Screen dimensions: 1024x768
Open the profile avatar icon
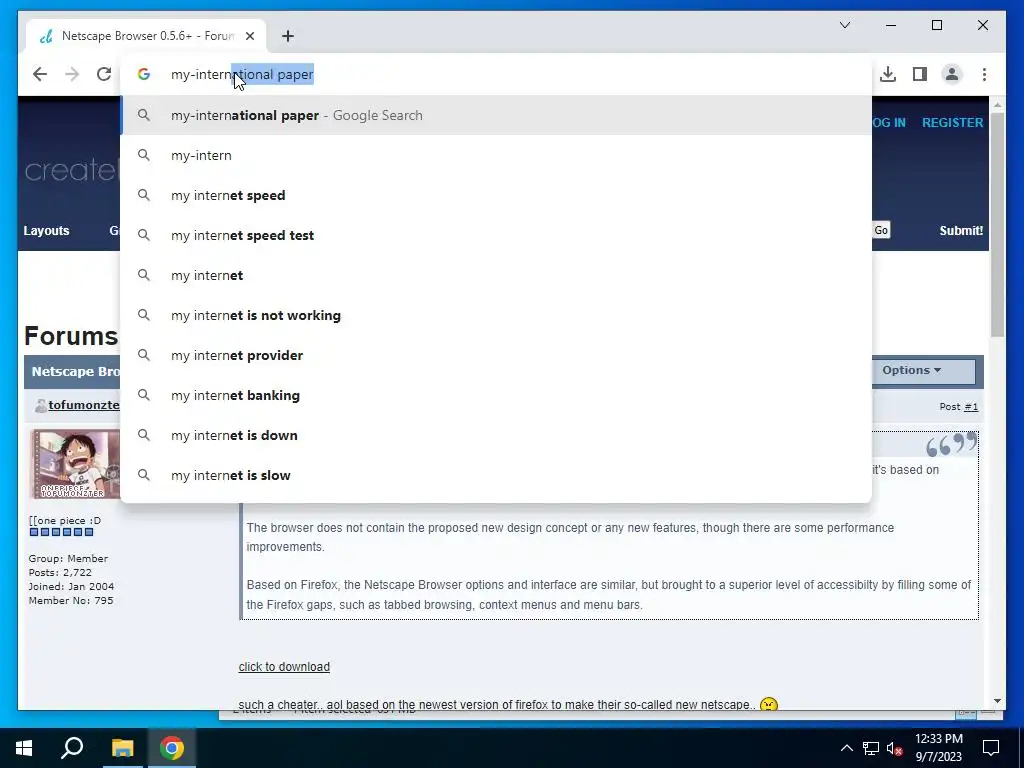[x=952, y=74]
